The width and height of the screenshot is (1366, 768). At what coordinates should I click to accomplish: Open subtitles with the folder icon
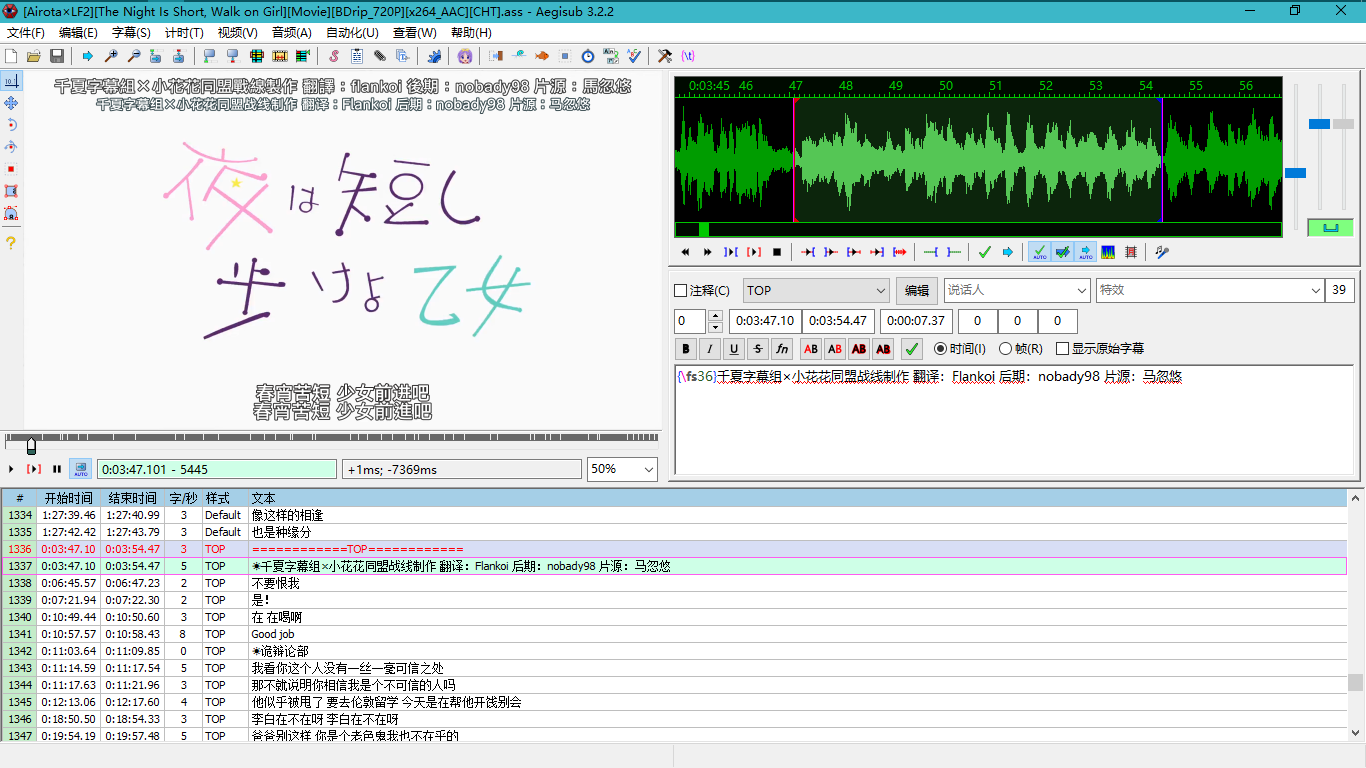click(33, 55)
